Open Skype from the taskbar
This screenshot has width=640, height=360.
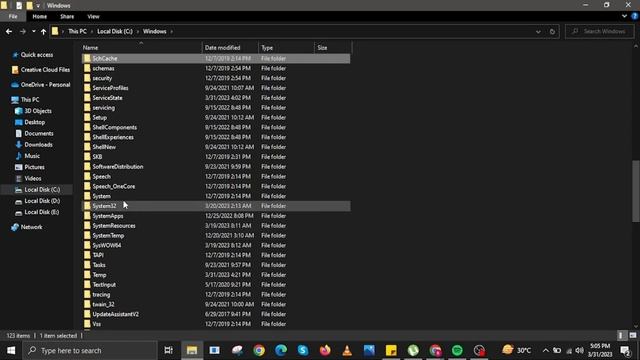303,351
